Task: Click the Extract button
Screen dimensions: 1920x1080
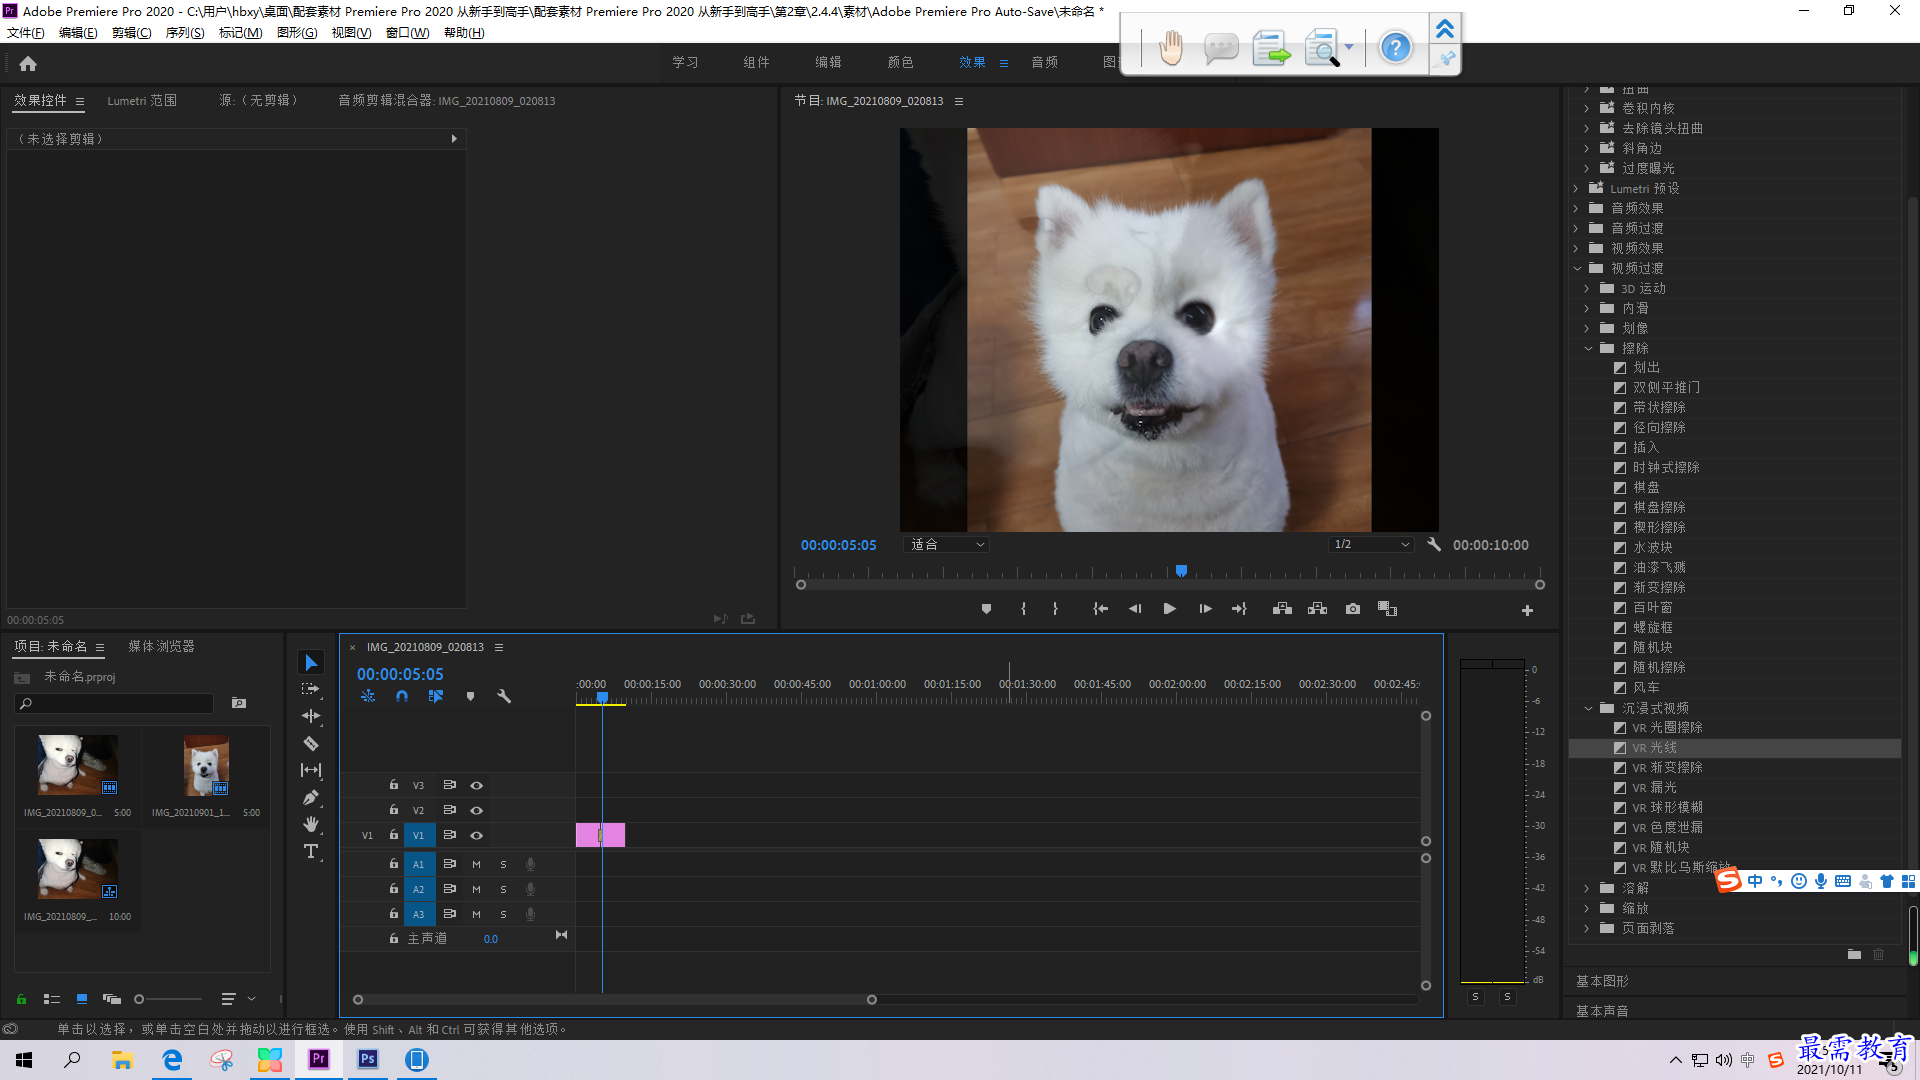Action: click(1317, 609)
